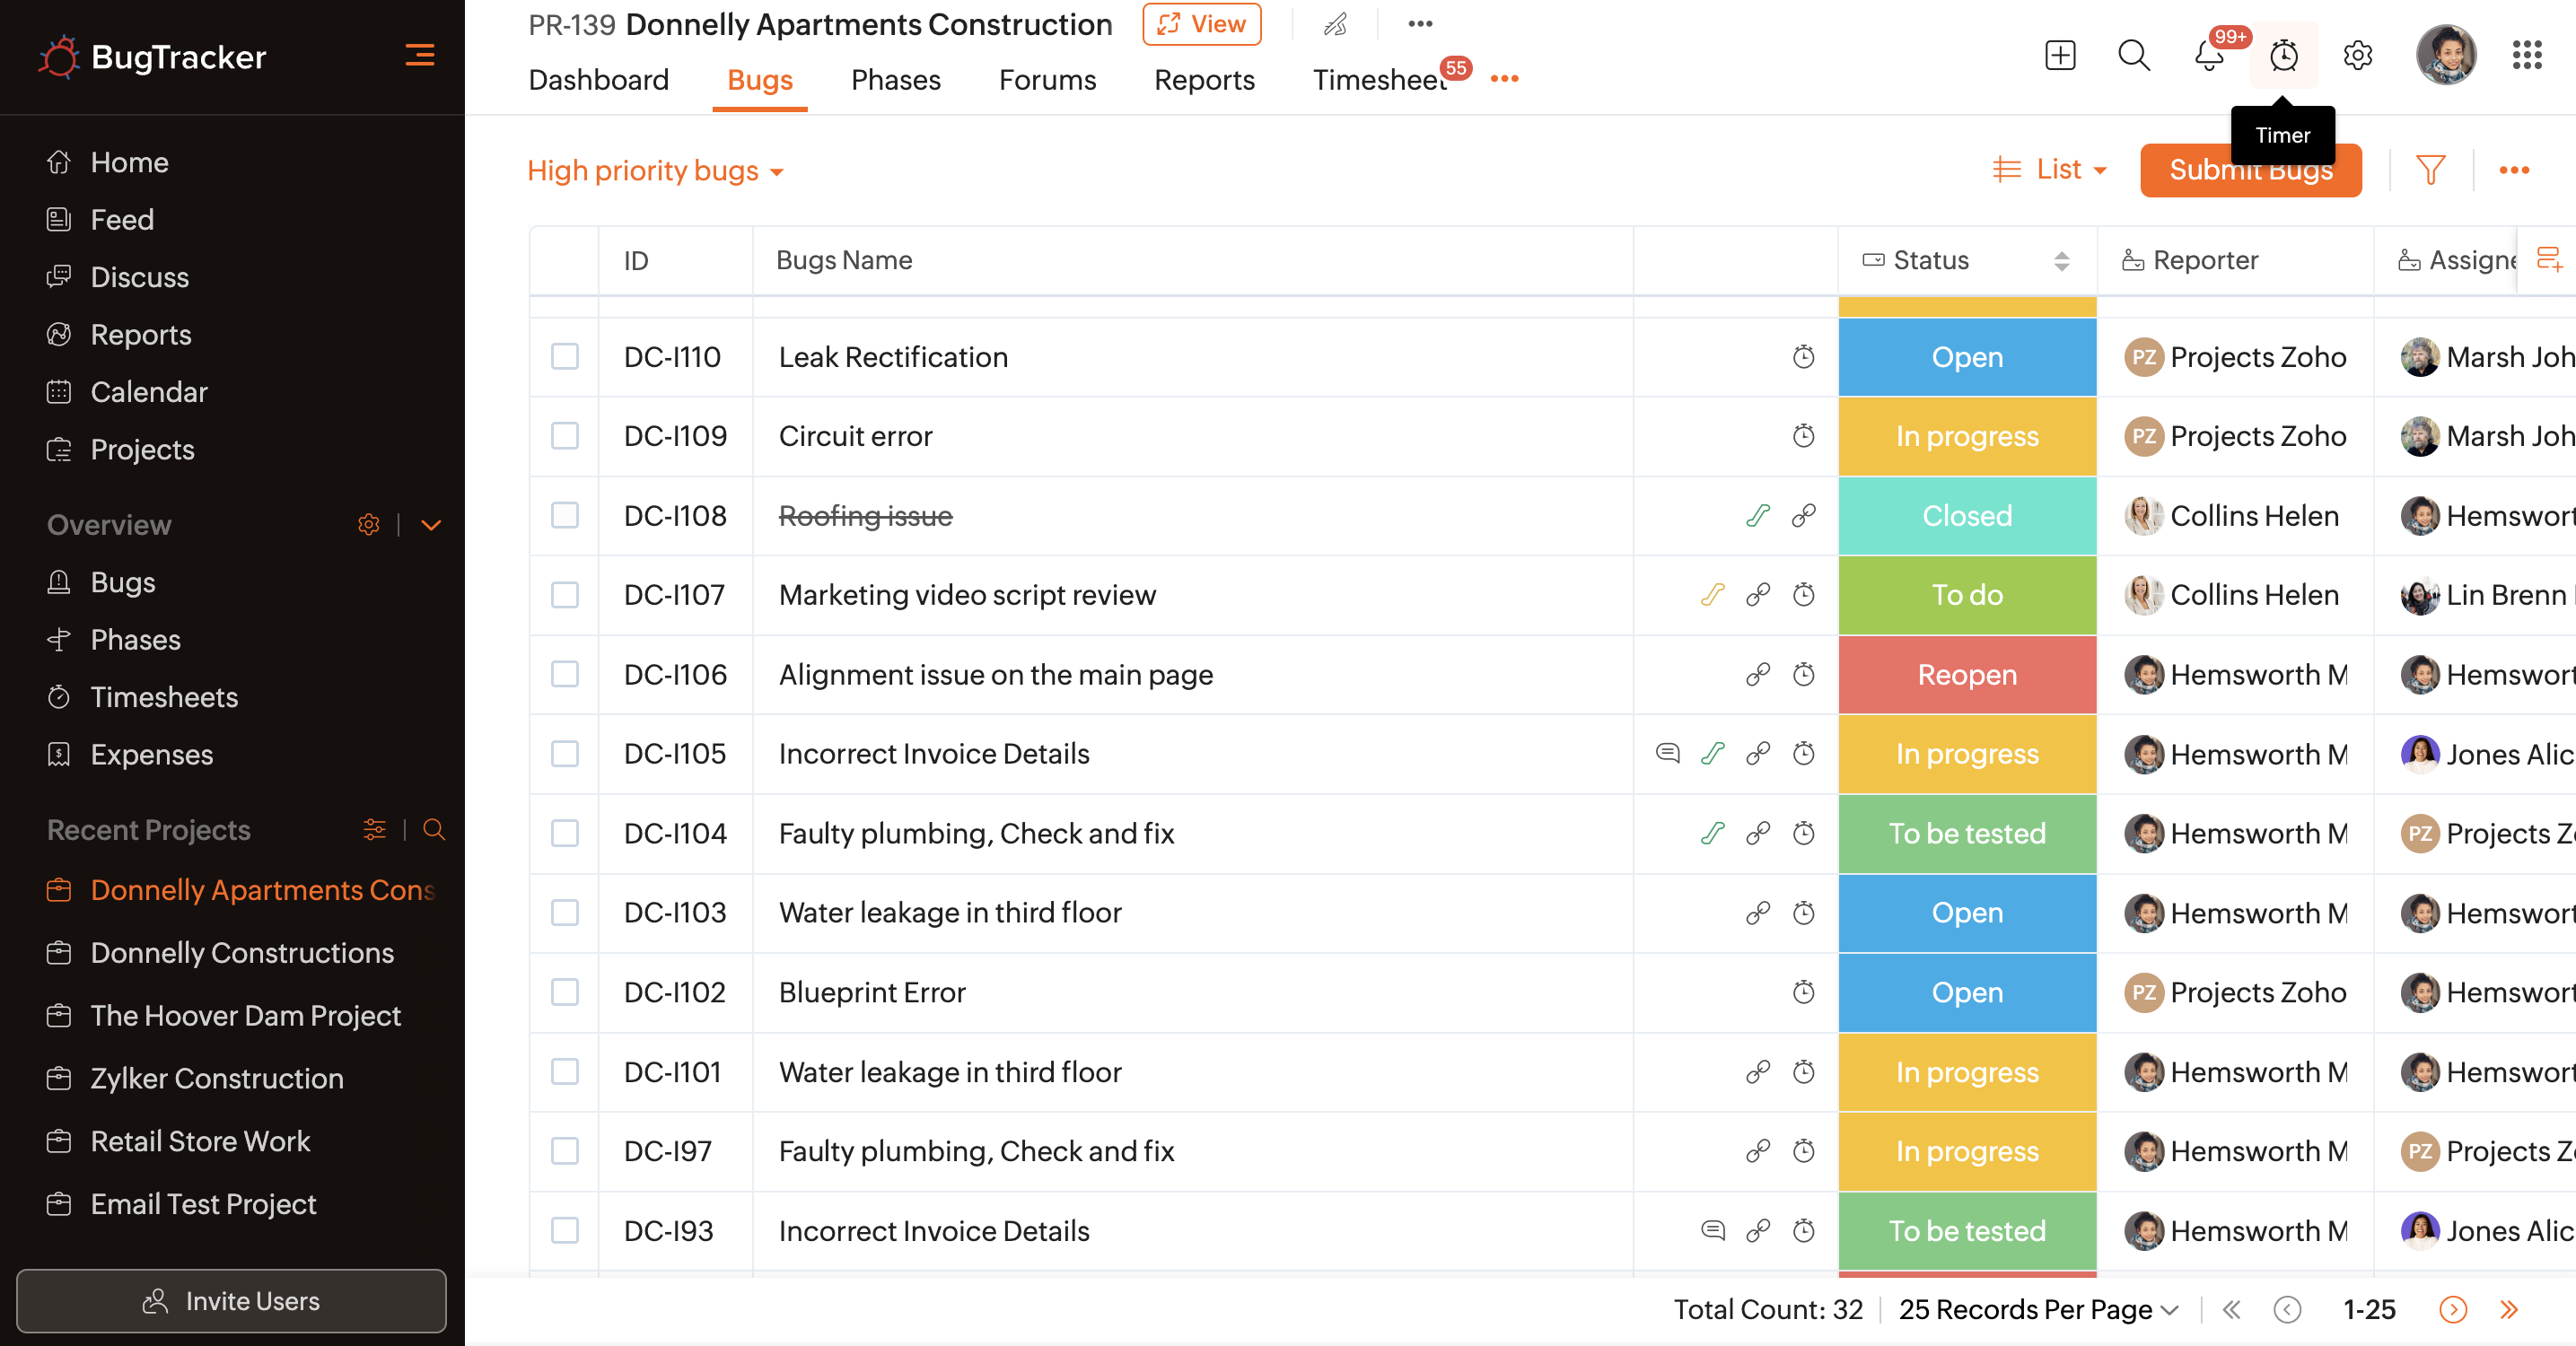This screenshot has height=1346, width=2576.
Task: Open the apps grid icon
Action: point(2526,55)
